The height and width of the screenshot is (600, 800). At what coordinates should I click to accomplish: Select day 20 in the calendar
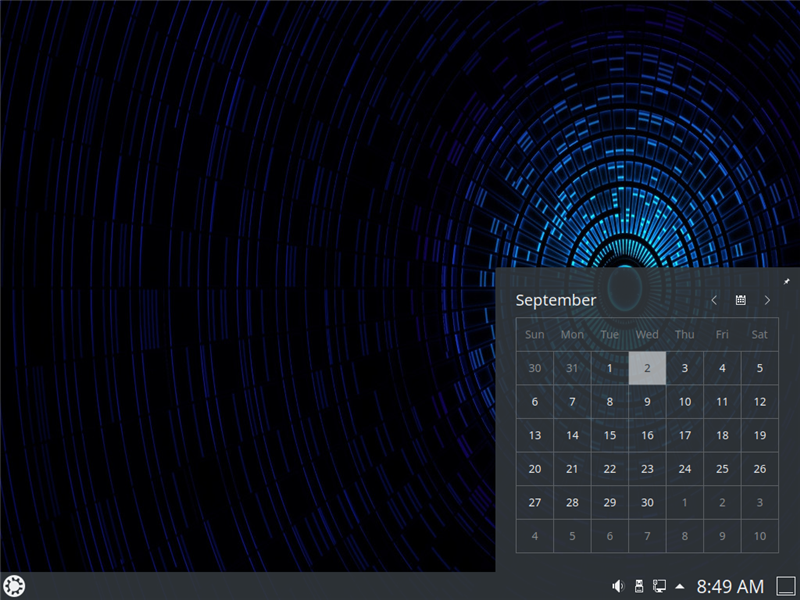(x=535, y=469)
